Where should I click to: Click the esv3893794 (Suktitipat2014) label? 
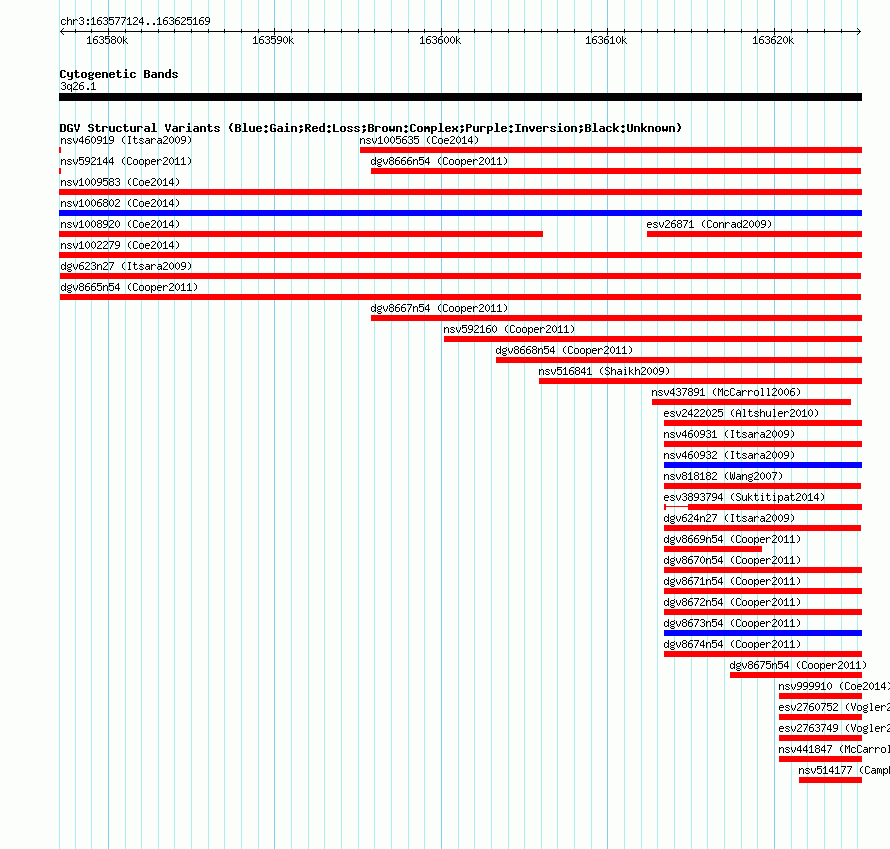(744, 497)
